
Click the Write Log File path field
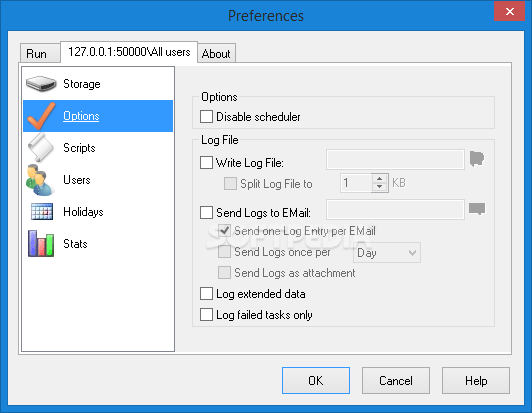[x=395, y=159]
